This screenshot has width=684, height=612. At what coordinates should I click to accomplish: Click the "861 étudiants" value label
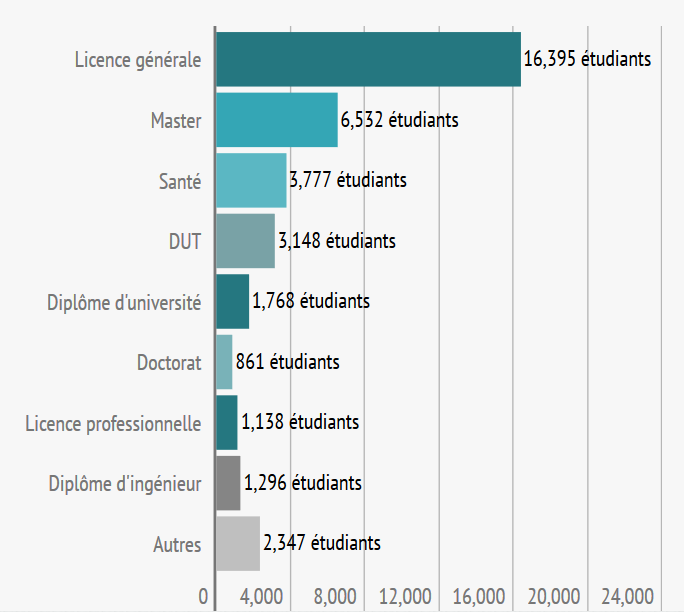tap(287, 362)
